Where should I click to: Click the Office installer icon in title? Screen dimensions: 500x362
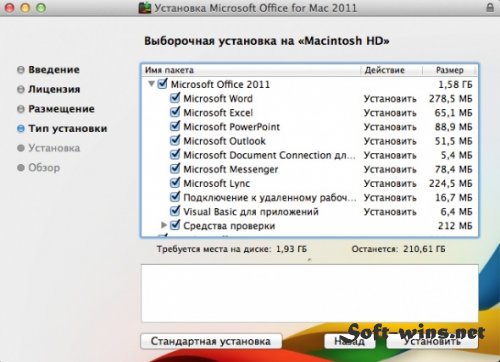click(145, 8)
